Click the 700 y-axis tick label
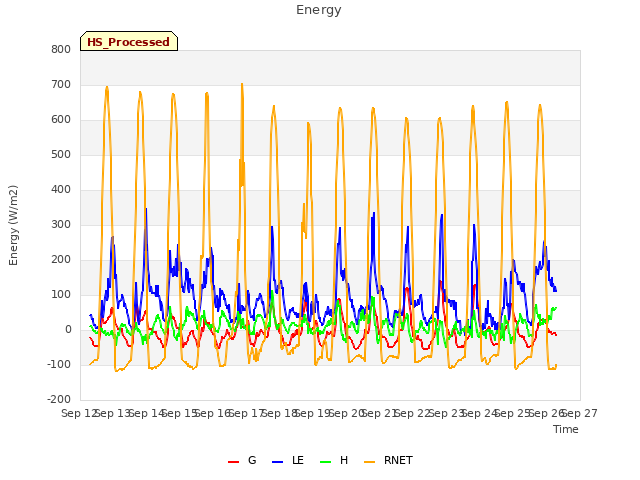Screen dimensions: 640x480 coord(61,84)
